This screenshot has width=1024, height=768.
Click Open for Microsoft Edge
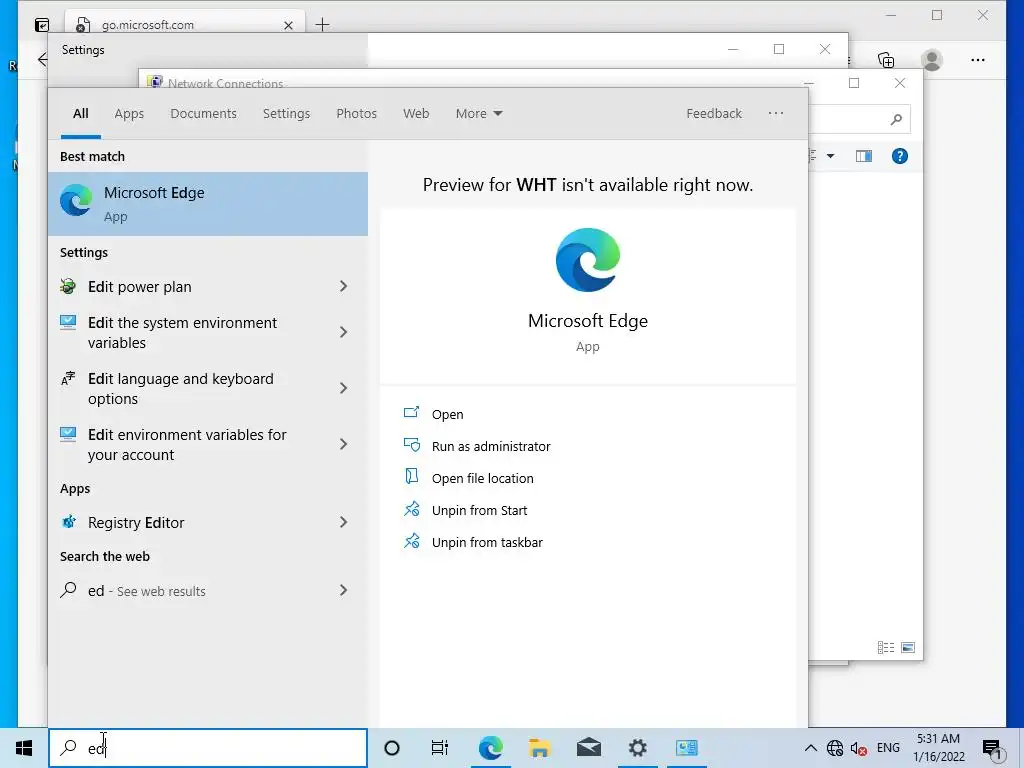[x=447, y=414]
